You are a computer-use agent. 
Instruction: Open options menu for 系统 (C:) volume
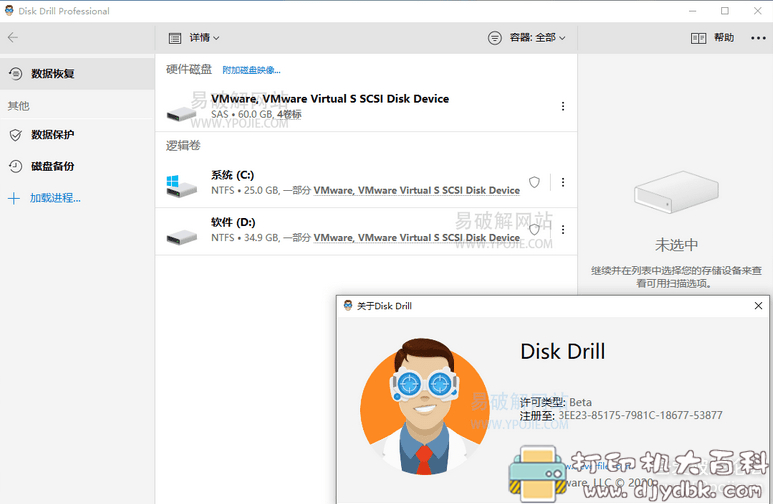pos(563,182)
